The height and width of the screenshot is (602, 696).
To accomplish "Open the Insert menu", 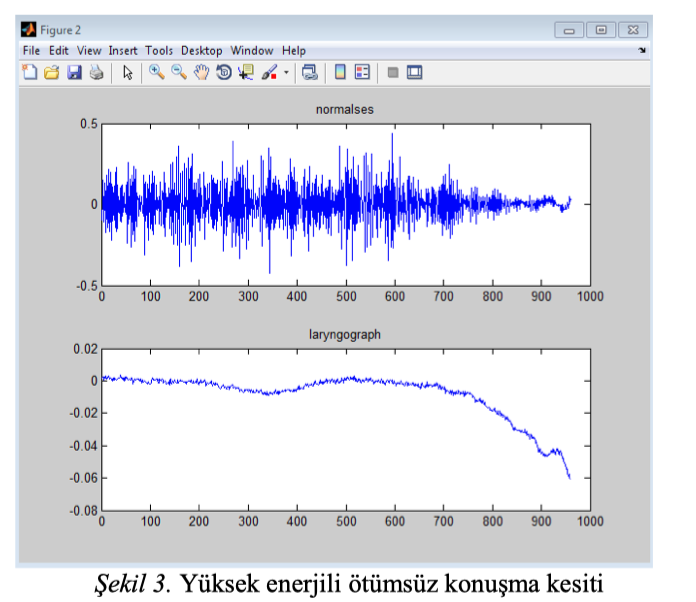I will 123,50.
